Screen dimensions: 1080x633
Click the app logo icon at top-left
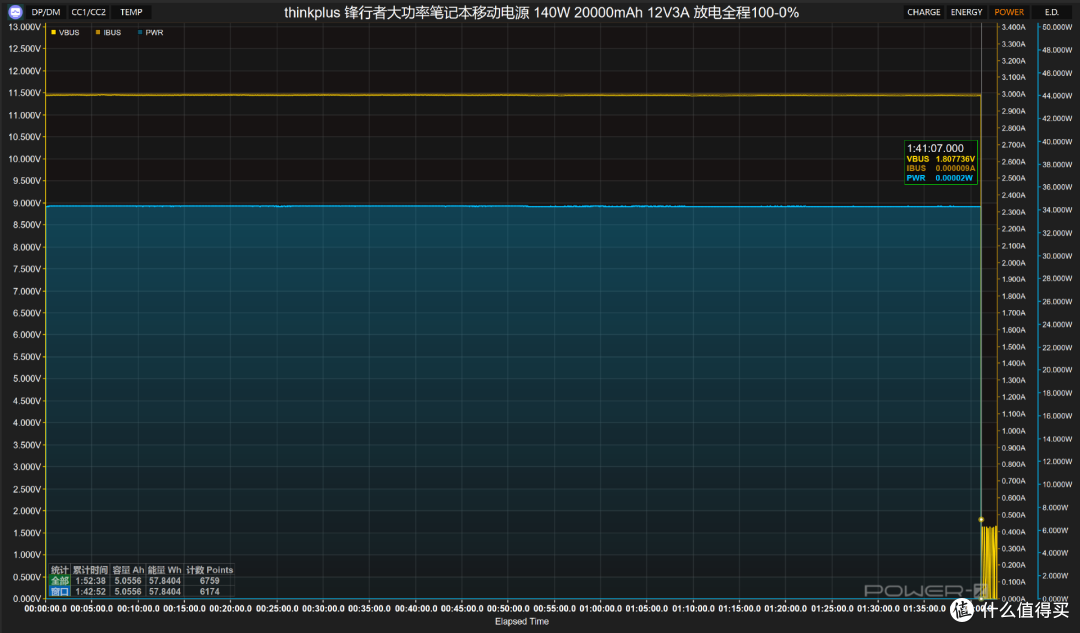pos(15,12)
